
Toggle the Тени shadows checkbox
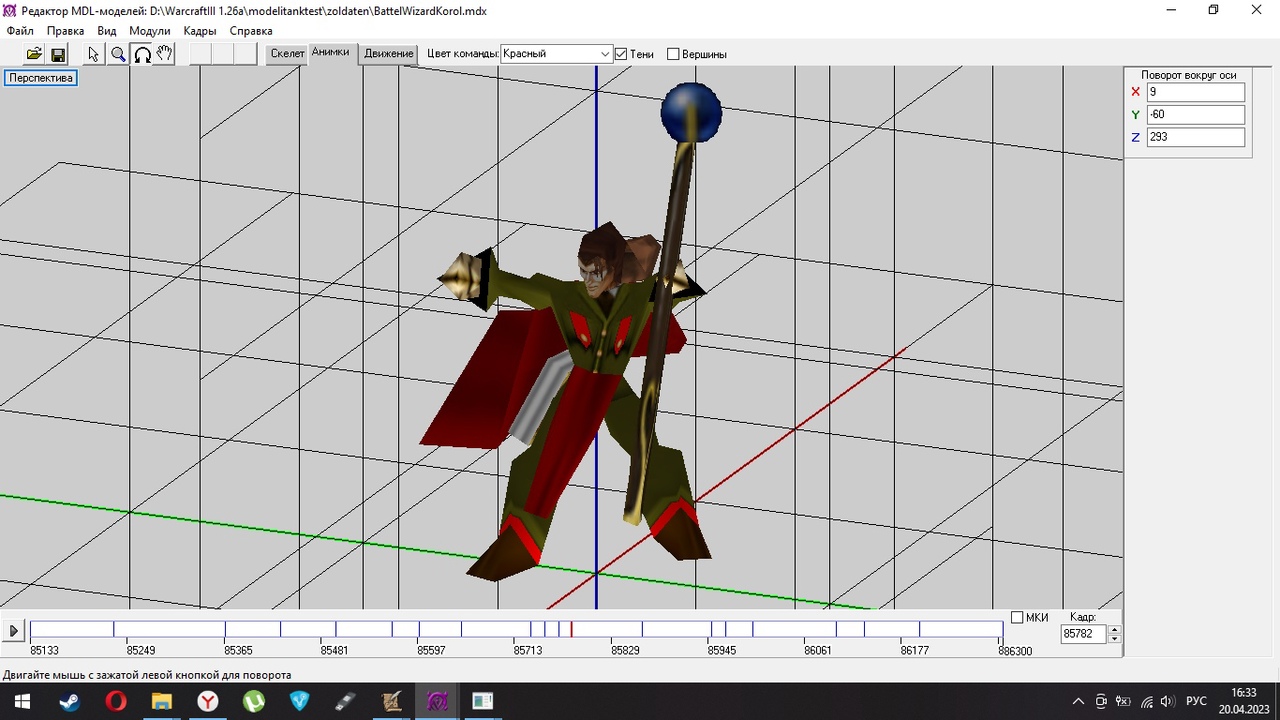(621, 54)
